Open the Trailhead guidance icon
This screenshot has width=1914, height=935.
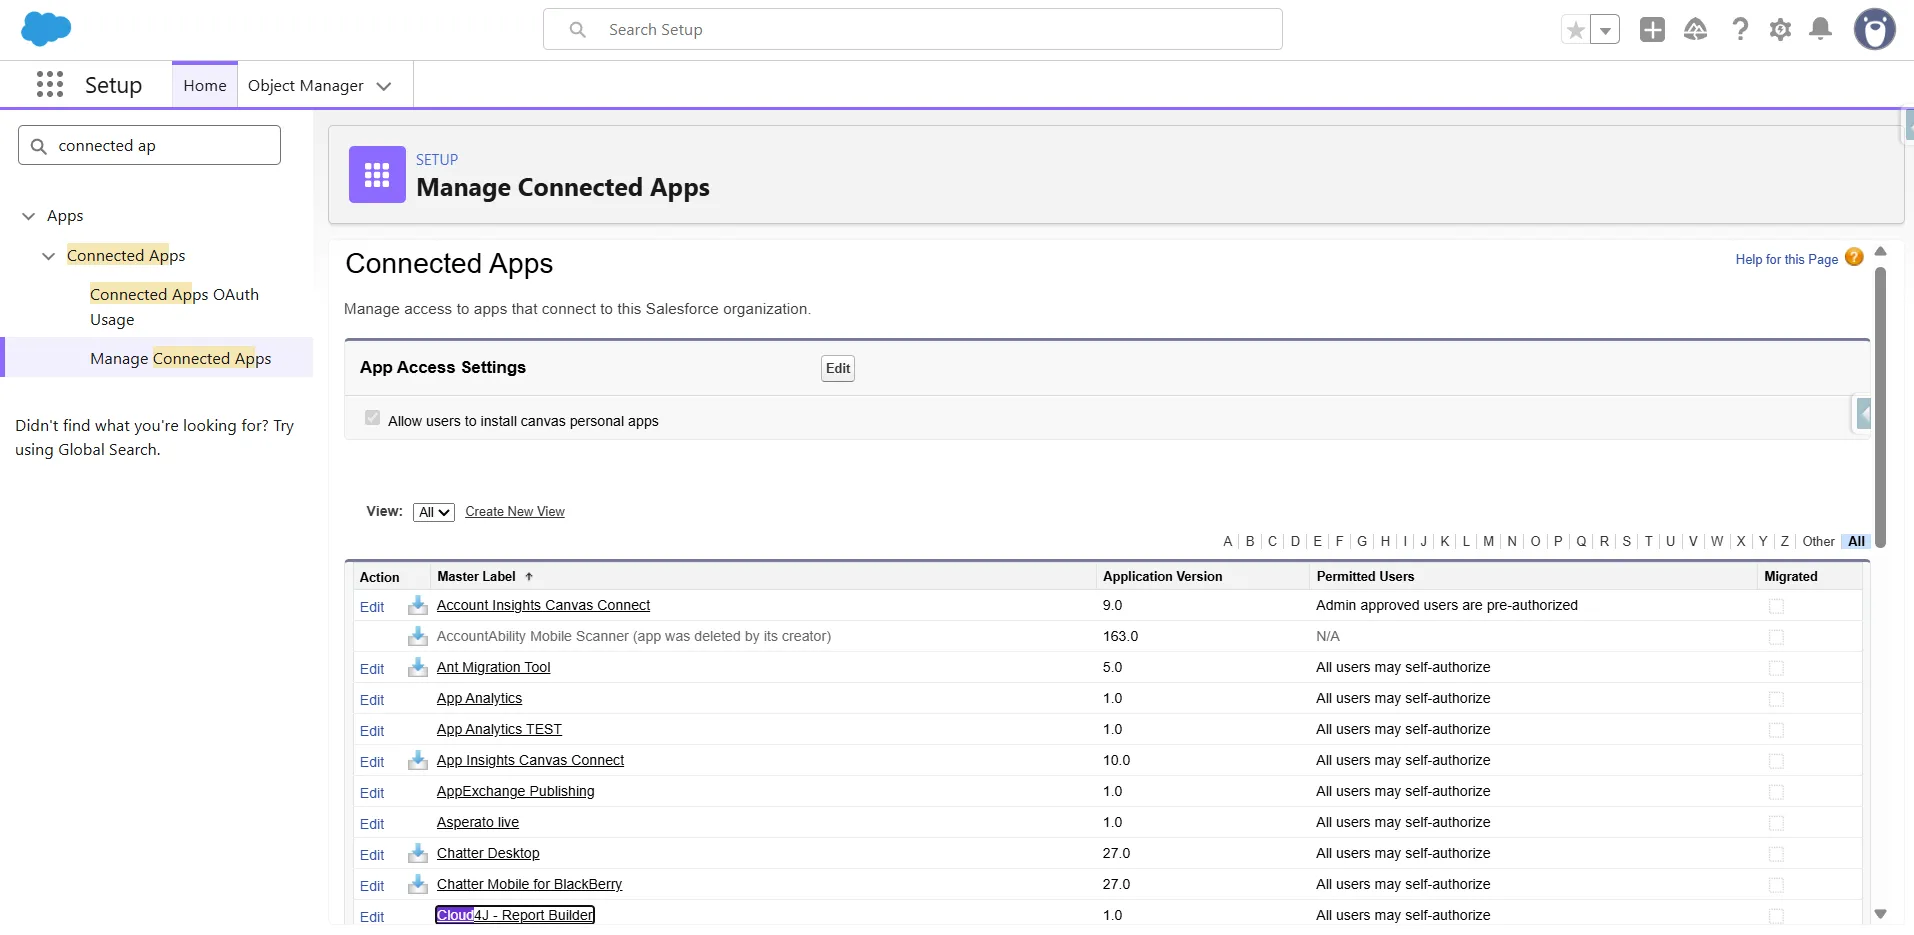point(1695,30)
